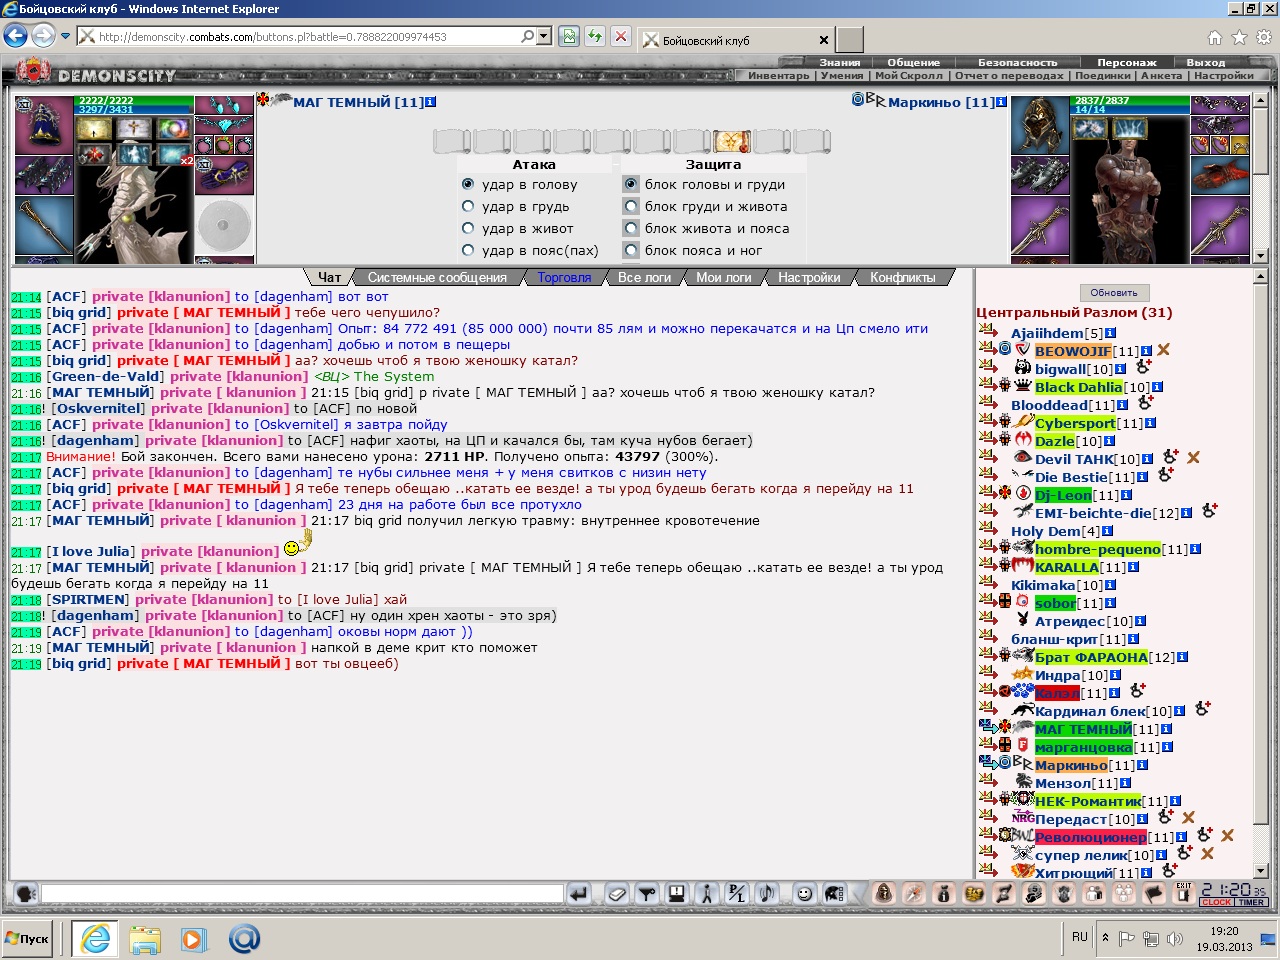Open the money bag icon
The height and width of the screenshot is (960, 1280).
pos(944,894)
